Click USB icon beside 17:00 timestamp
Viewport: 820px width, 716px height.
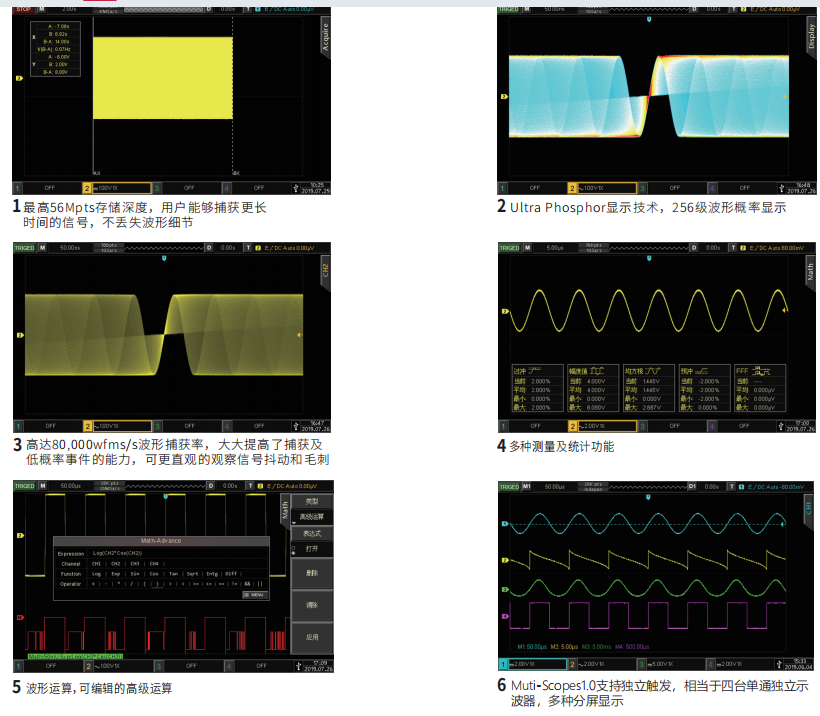point(781,426)
